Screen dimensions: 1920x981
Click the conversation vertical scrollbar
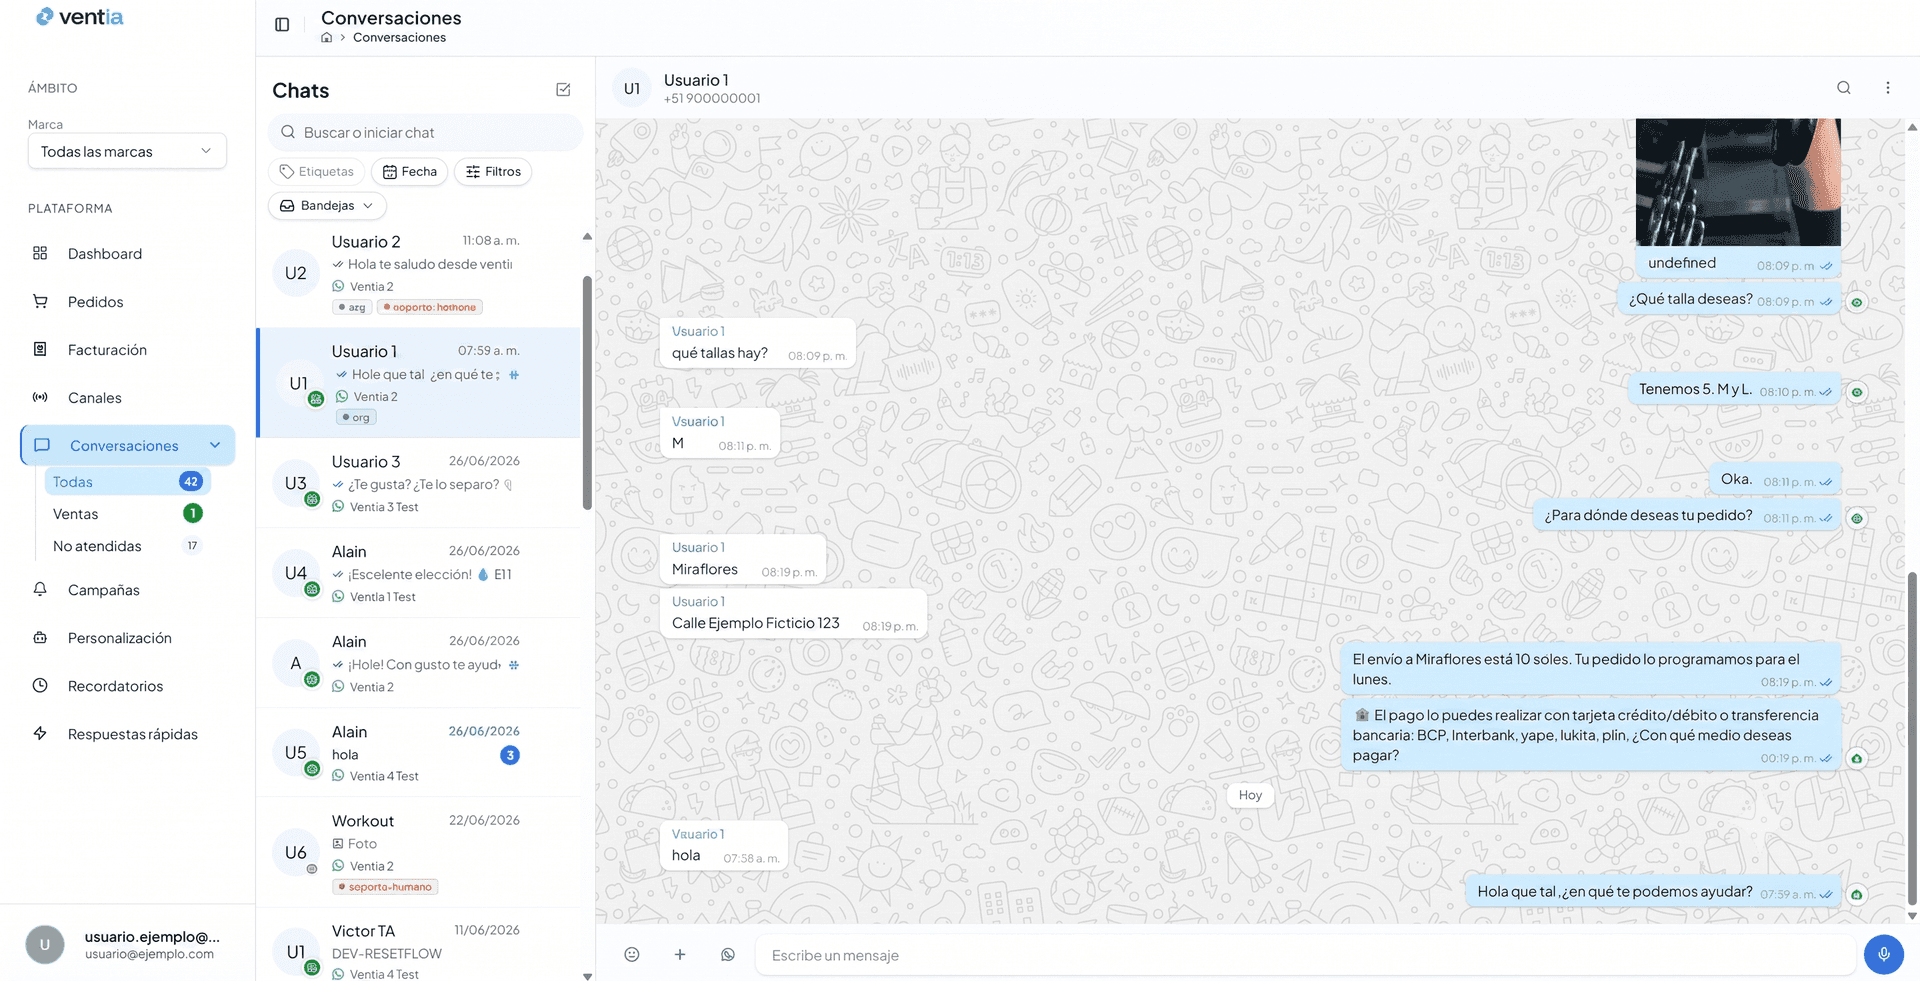click(x=1912, y=738)
